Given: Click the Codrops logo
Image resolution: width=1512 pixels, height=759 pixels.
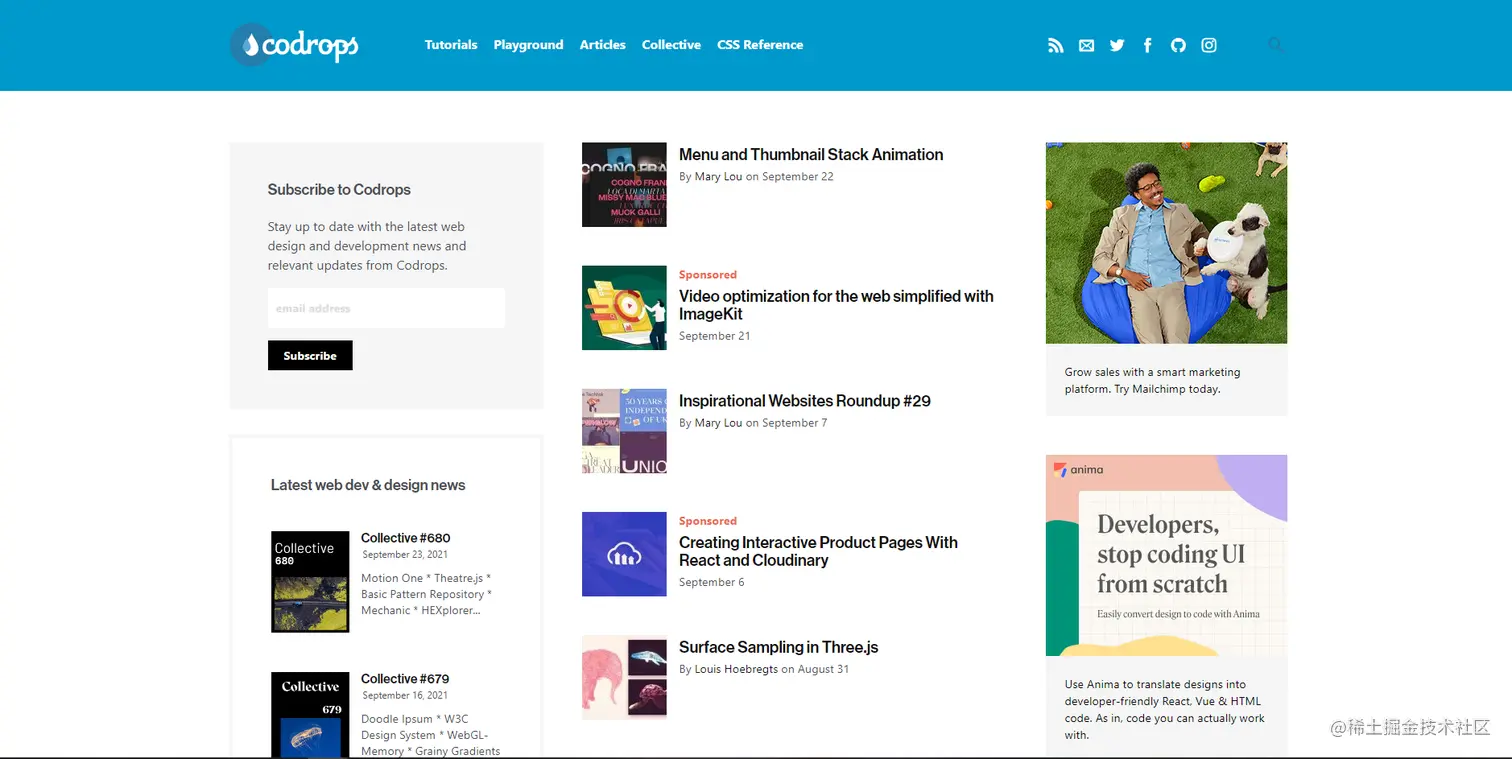Looking at the screenshot, I should (x=294, y=45).
